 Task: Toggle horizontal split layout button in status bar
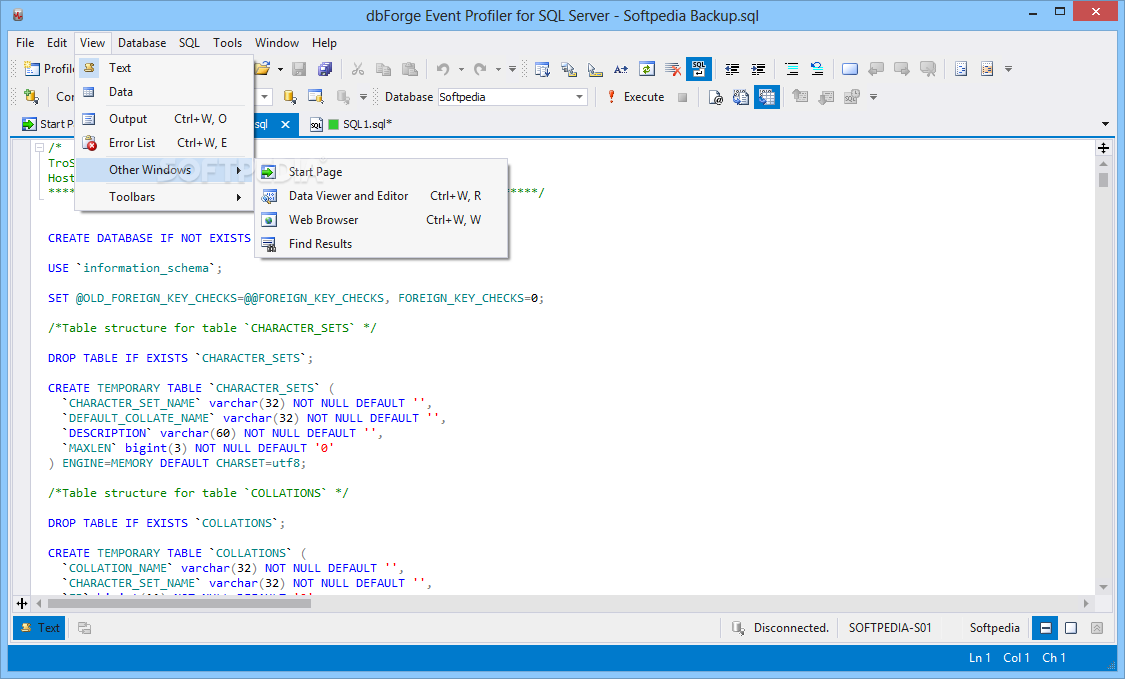1045,628
